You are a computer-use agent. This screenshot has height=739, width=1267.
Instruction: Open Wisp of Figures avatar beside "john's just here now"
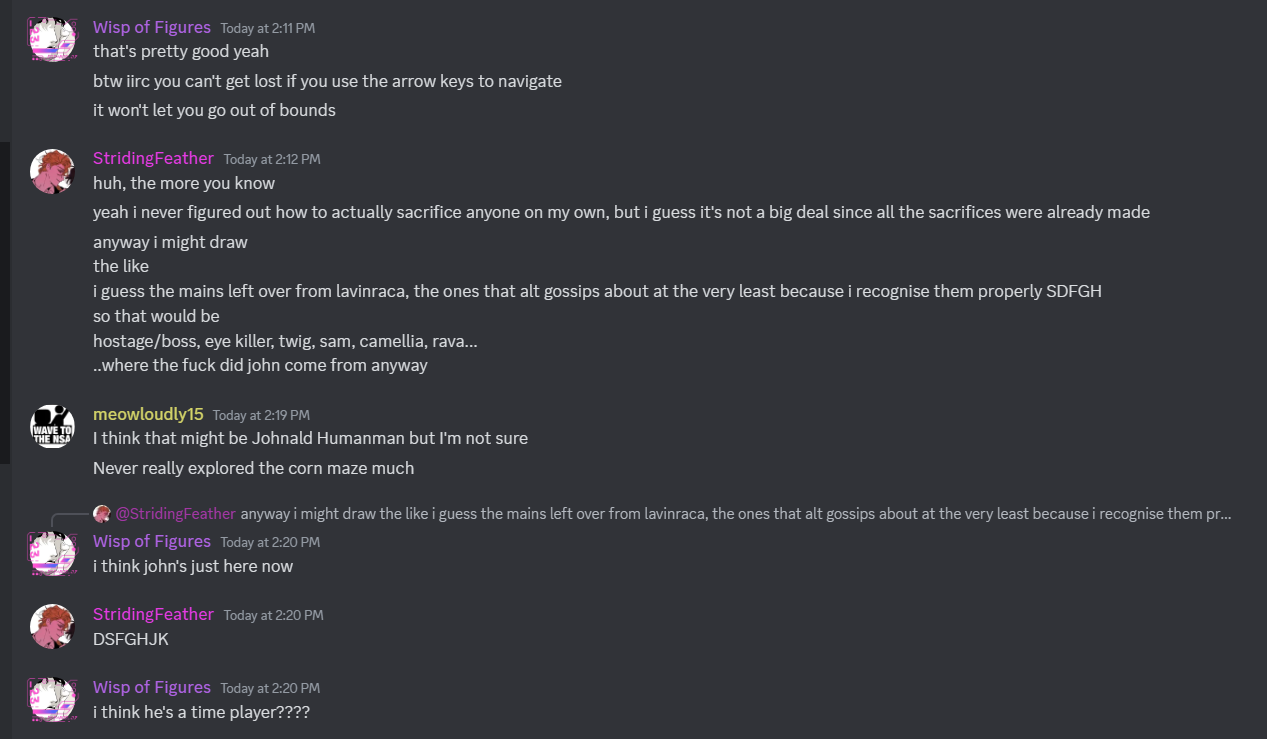52,553
